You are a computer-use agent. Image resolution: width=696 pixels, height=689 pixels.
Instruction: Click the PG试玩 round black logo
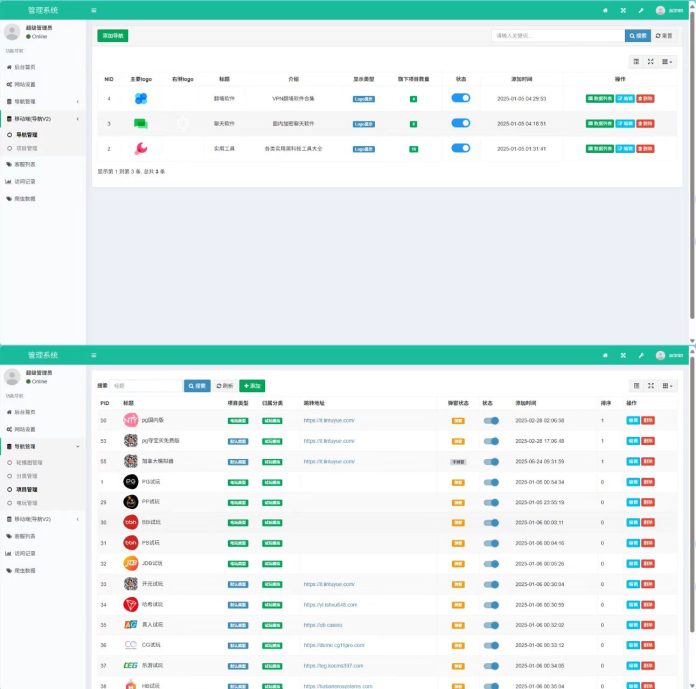click(x=130, y=481)
